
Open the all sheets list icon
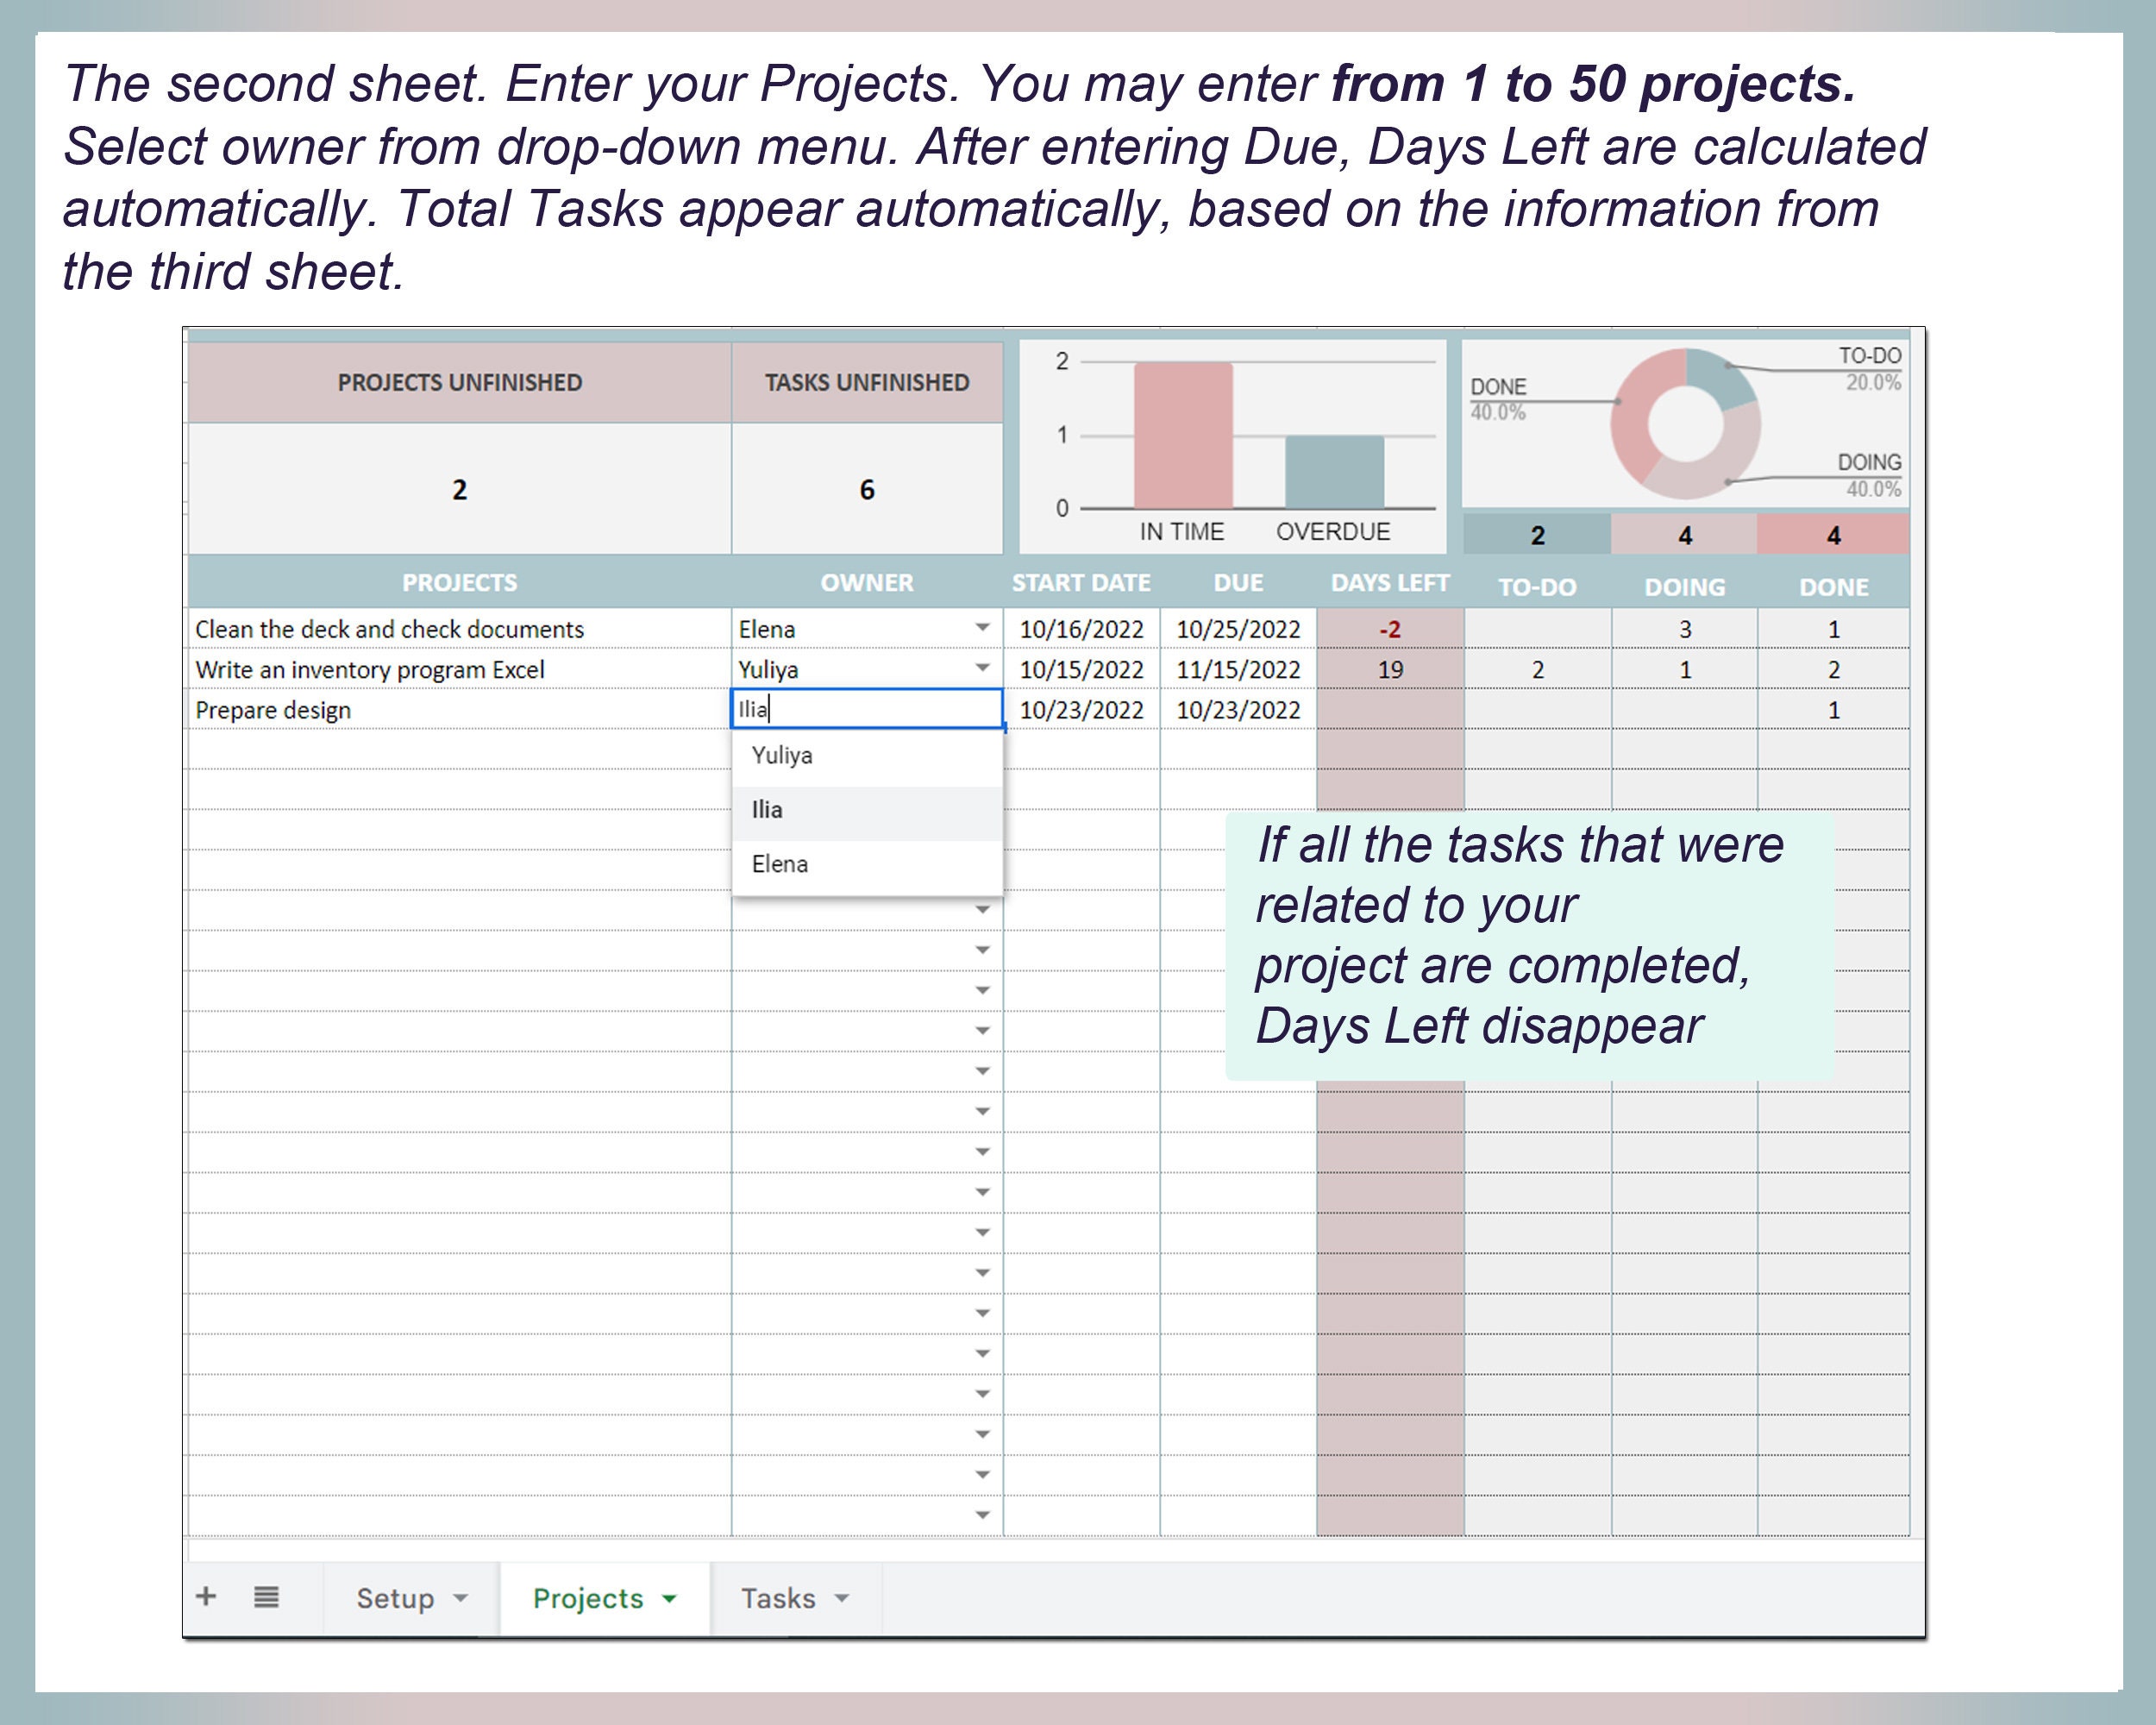265,1597
